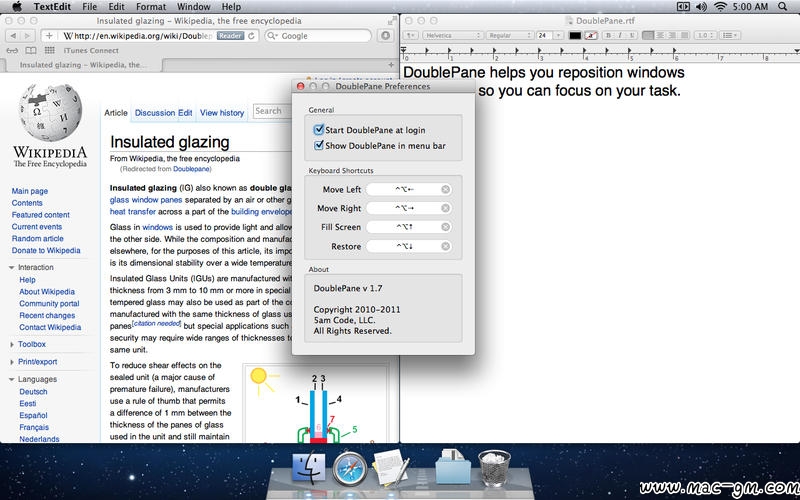Clear the Move Left shortcut
The image size is (800, 500).
pyautogui.click(x=445, y=189)
